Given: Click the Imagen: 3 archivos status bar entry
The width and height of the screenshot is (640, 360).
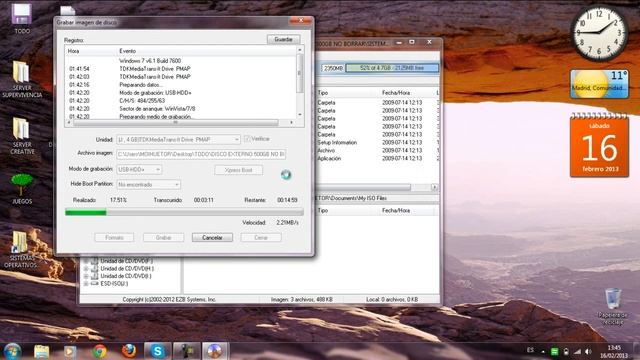Looking at the screenshot, I should pyautogui.click(x=301, y=299).
